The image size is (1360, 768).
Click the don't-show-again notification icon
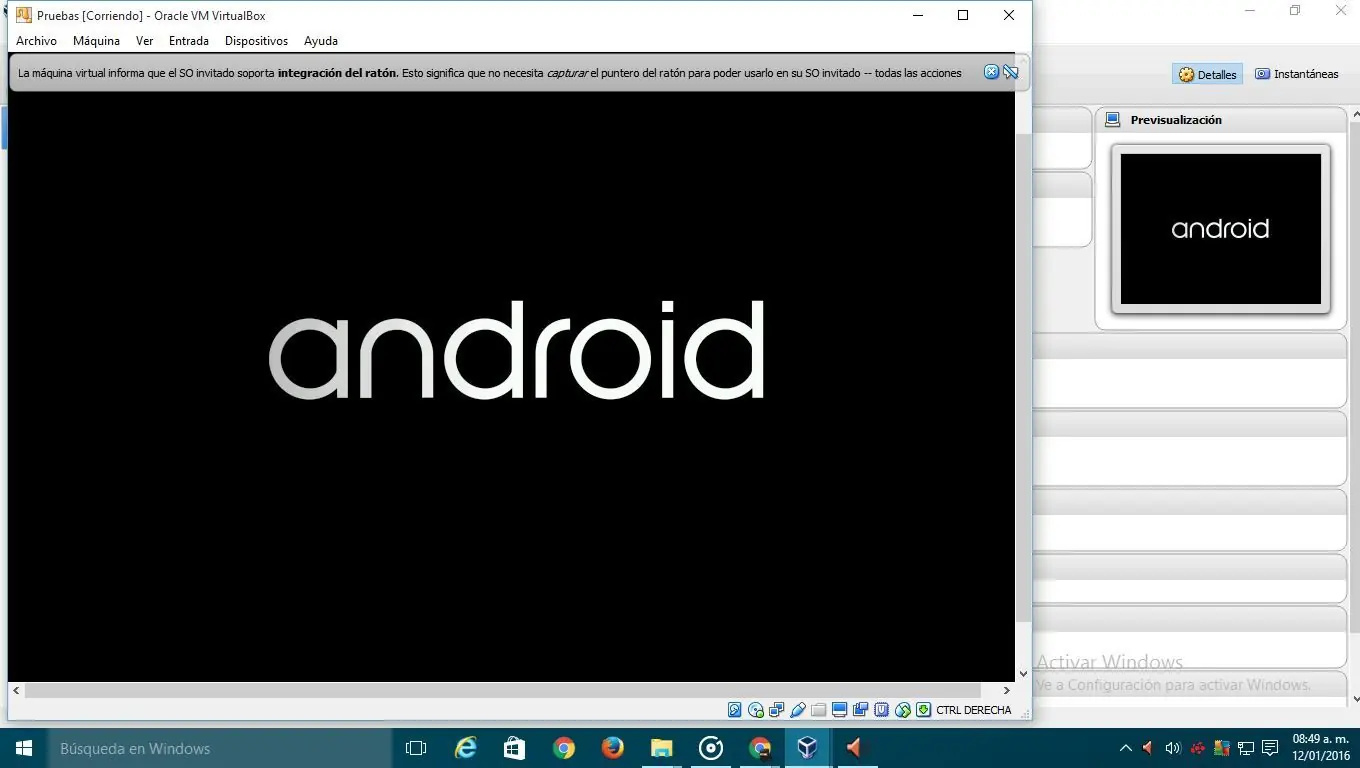(1011, 72)
